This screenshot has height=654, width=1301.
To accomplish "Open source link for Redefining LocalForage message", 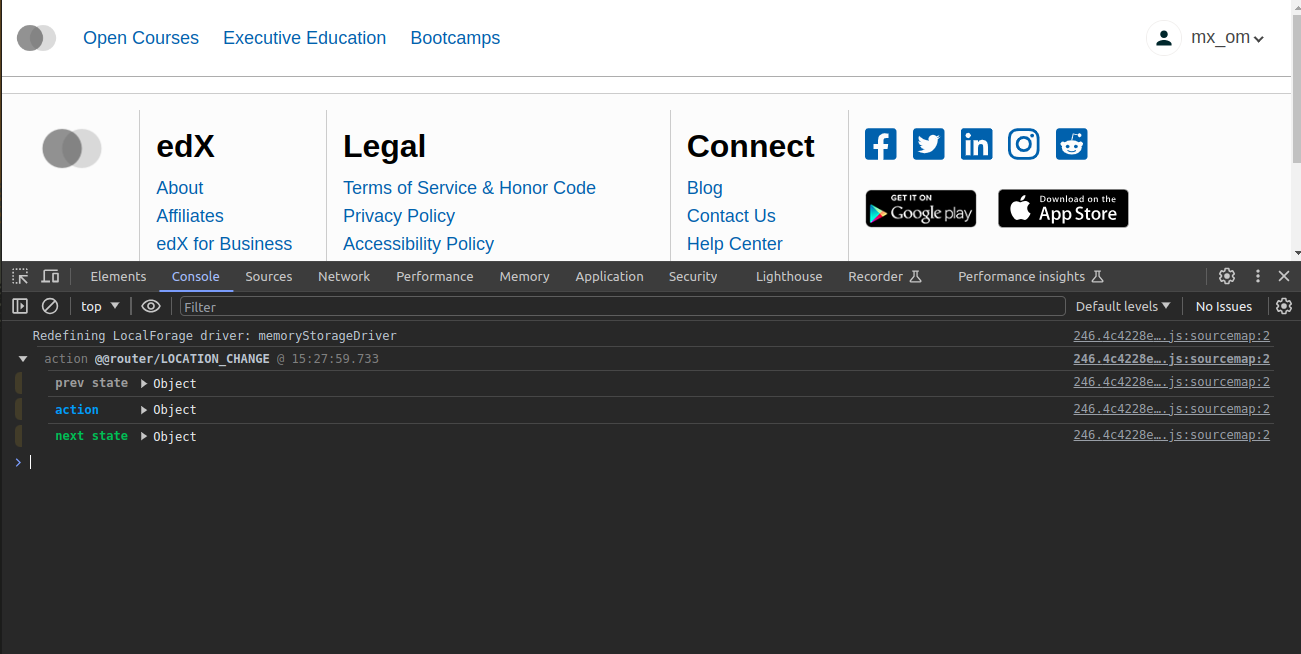I will pos(1171,336).
